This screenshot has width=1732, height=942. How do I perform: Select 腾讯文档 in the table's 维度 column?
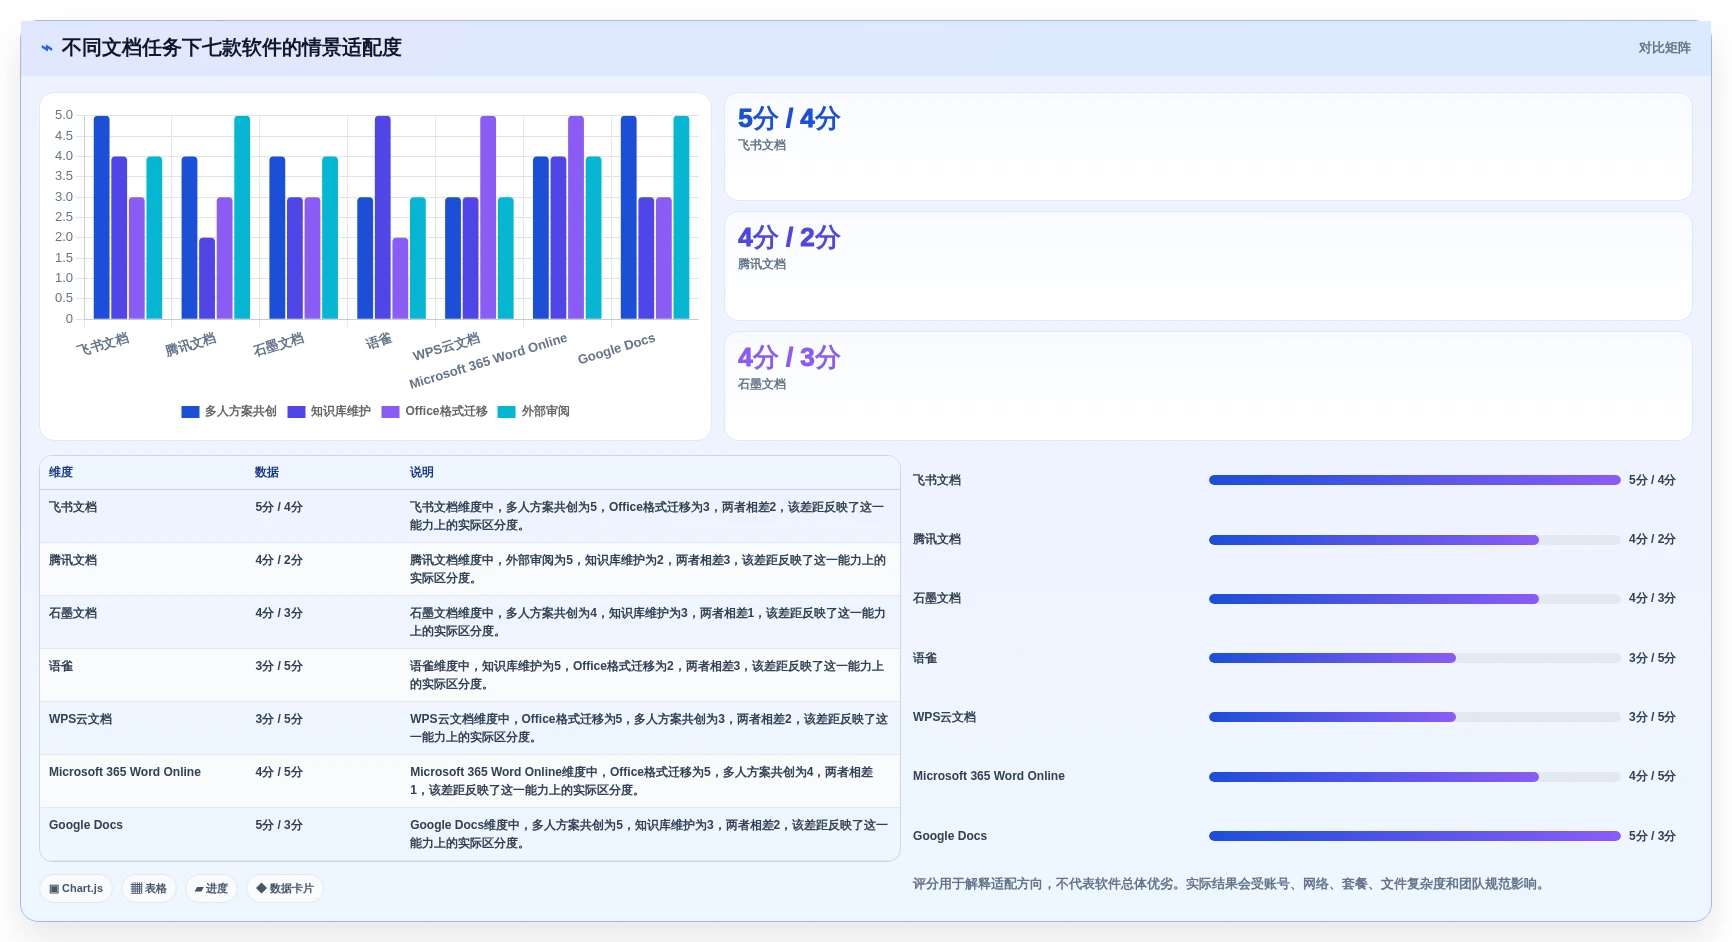[x=73, y=560]
